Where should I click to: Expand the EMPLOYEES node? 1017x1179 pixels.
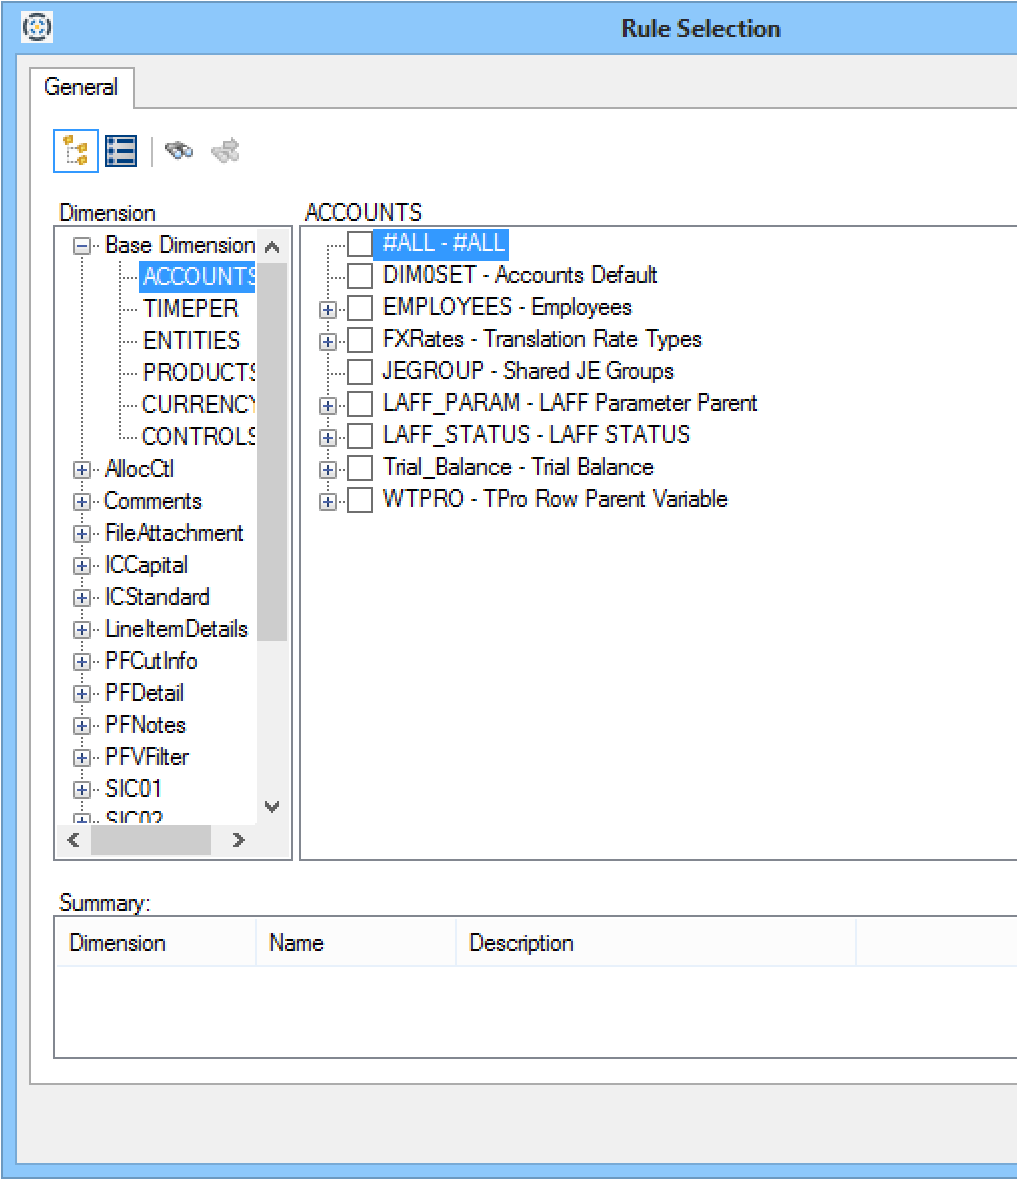[327, 308]
